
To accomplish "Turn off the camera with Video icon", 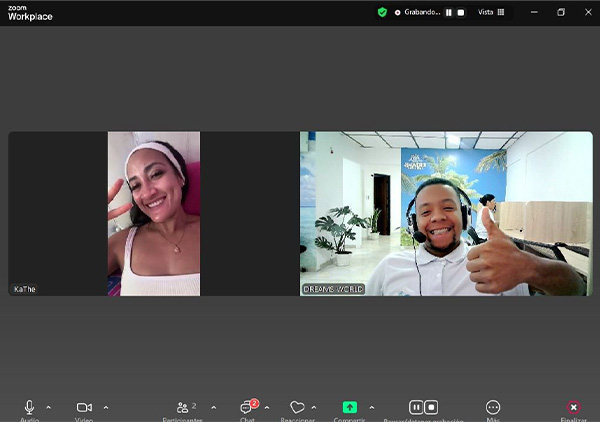I will (84, 407).
